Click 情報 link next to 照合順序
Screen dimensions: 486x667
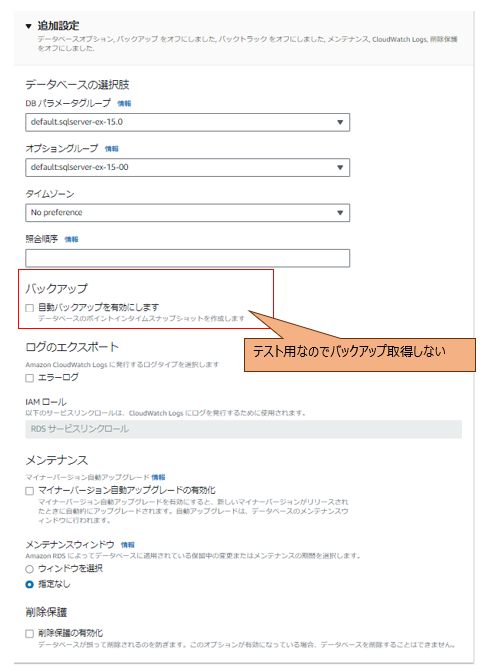tap(71, 239)
